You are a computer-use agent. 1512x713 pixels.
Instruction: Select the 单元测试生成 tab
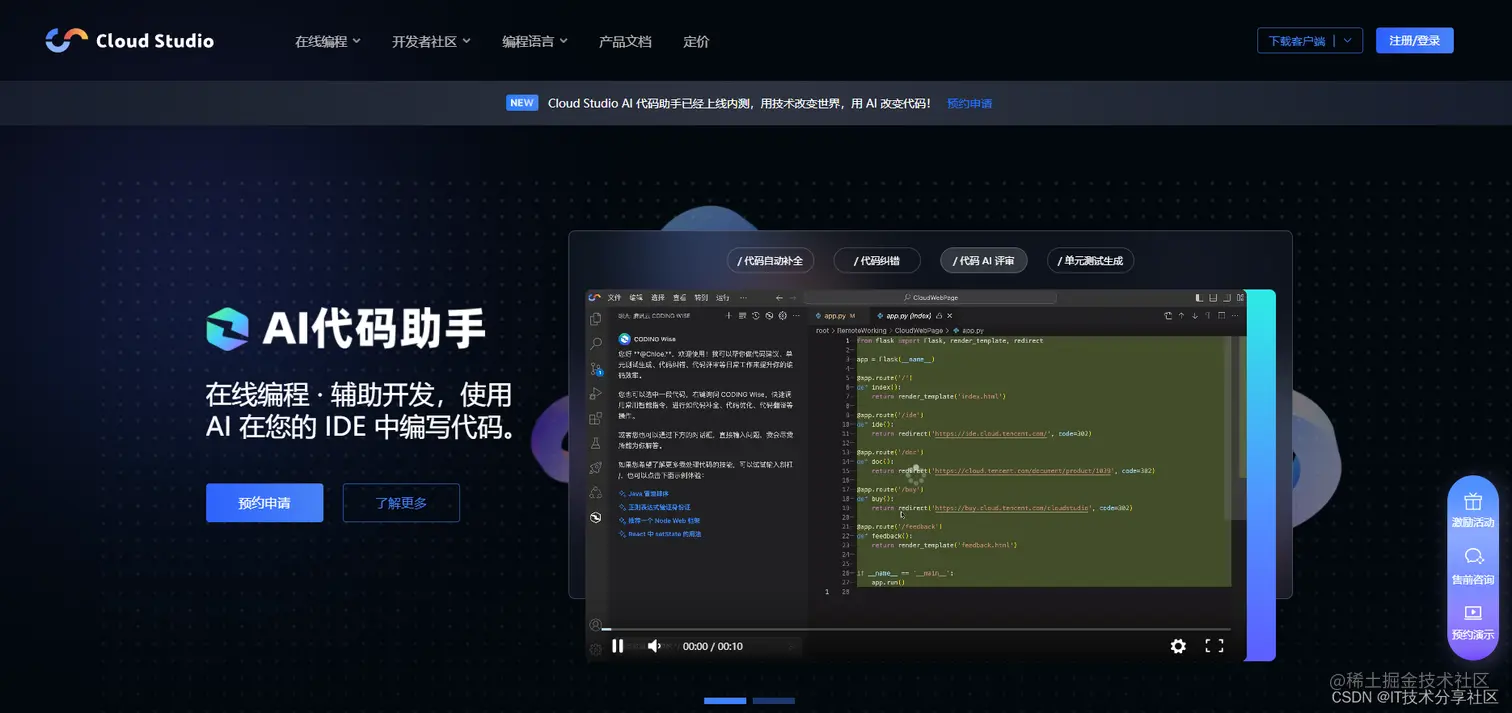[1090, 261]
